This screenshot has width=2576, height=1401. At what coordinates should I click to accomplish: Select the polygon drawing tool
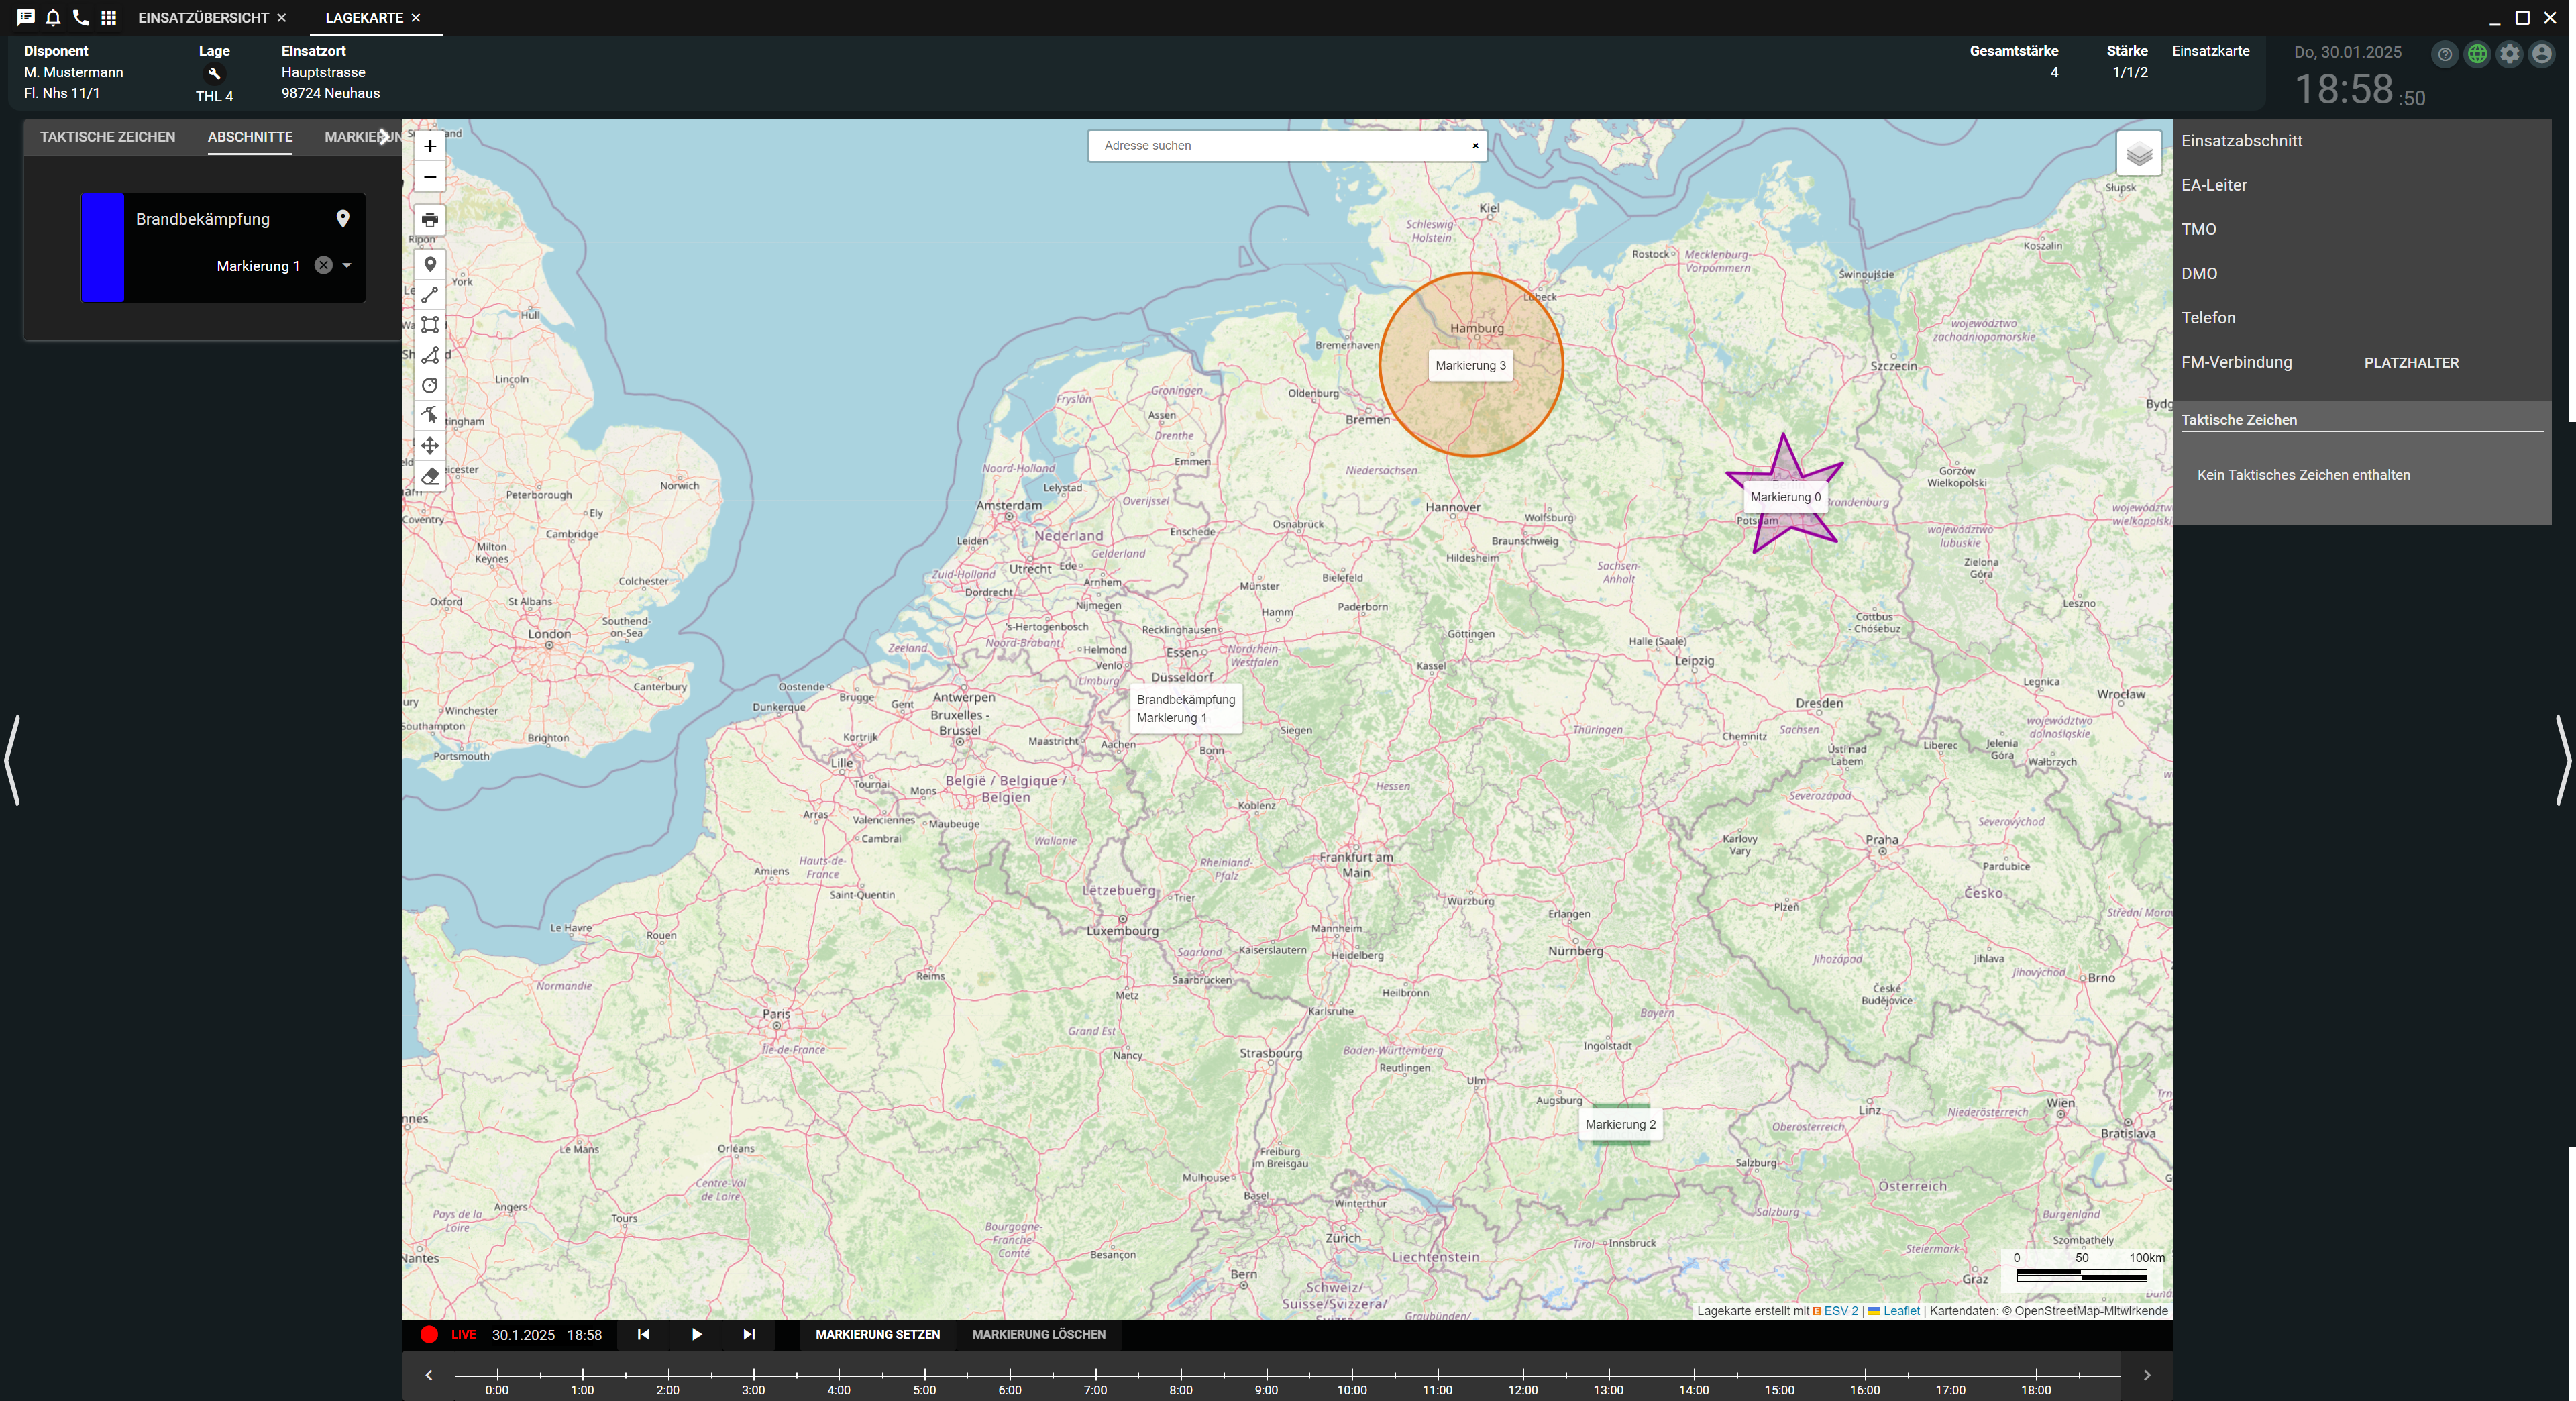[x=430, y=355]
